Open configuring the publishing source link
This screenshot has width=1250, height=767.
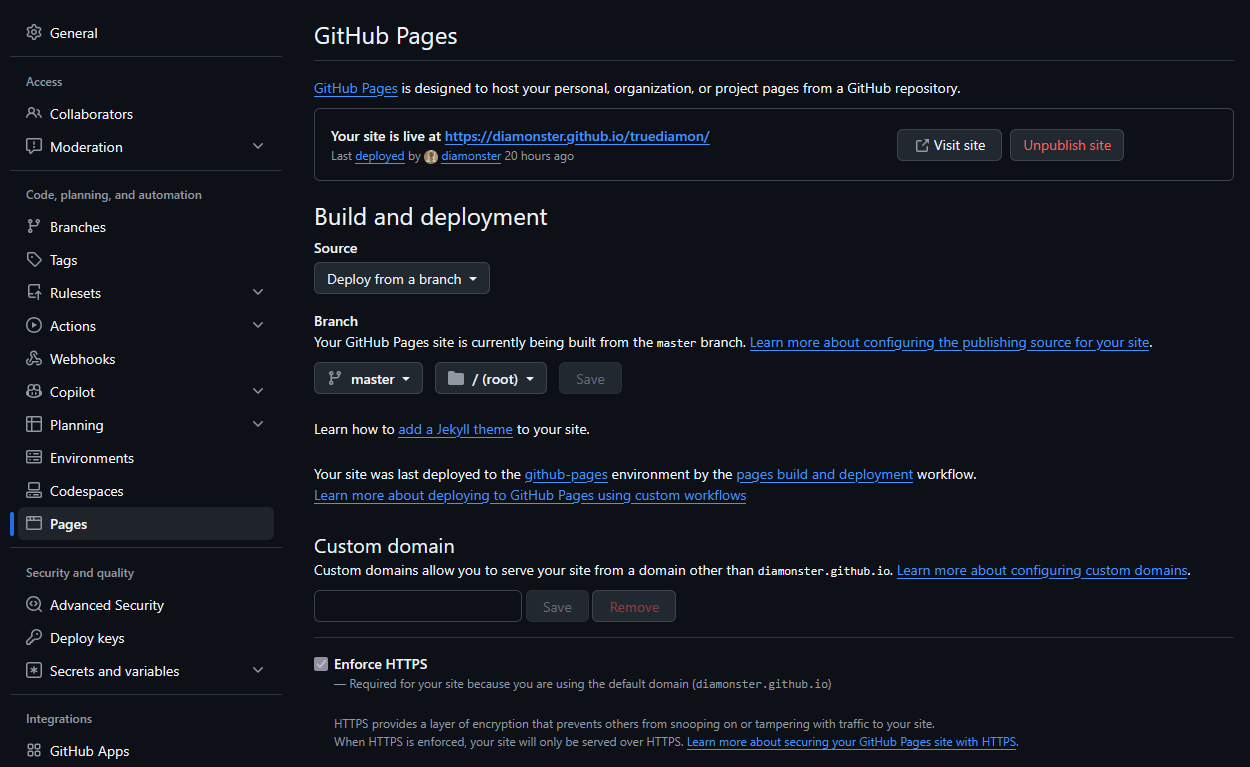pyautogui.click(x=949, y=342)
